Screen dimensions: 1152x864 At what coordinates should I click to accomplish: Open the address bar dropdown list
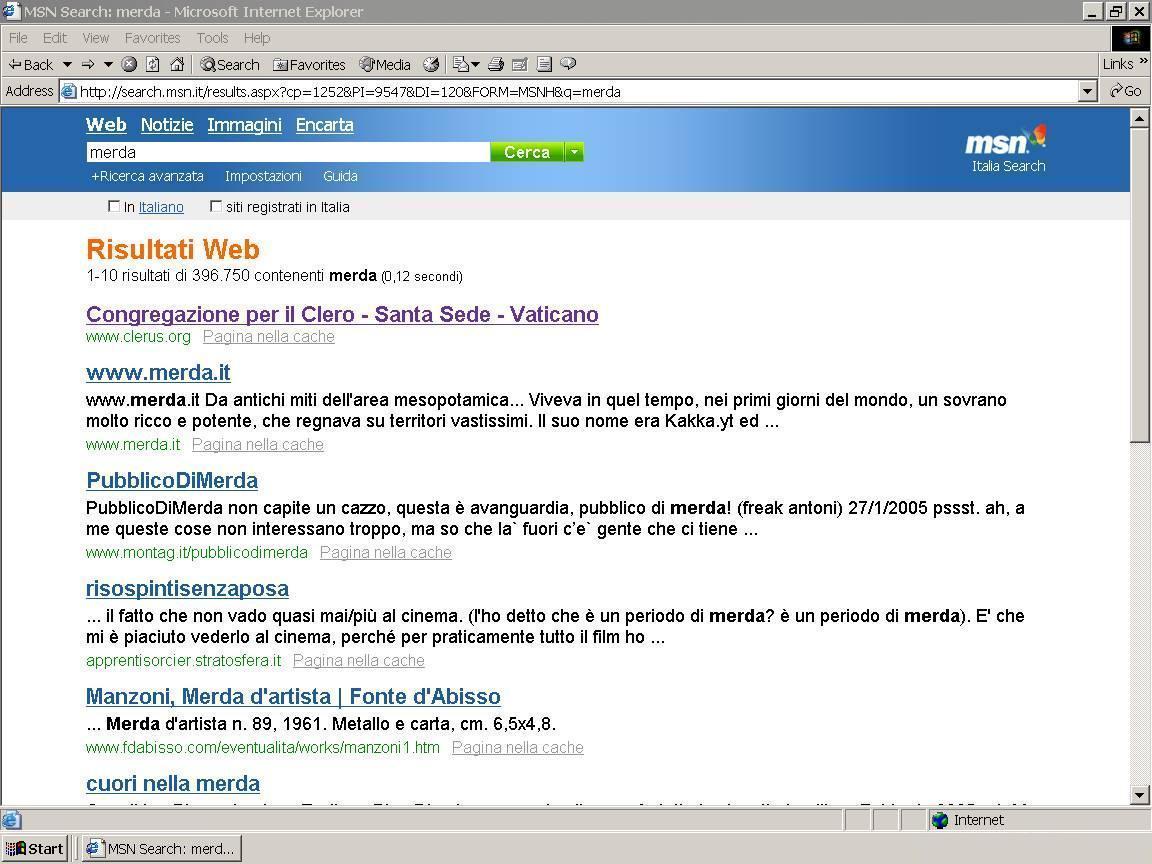point(1088,91)
